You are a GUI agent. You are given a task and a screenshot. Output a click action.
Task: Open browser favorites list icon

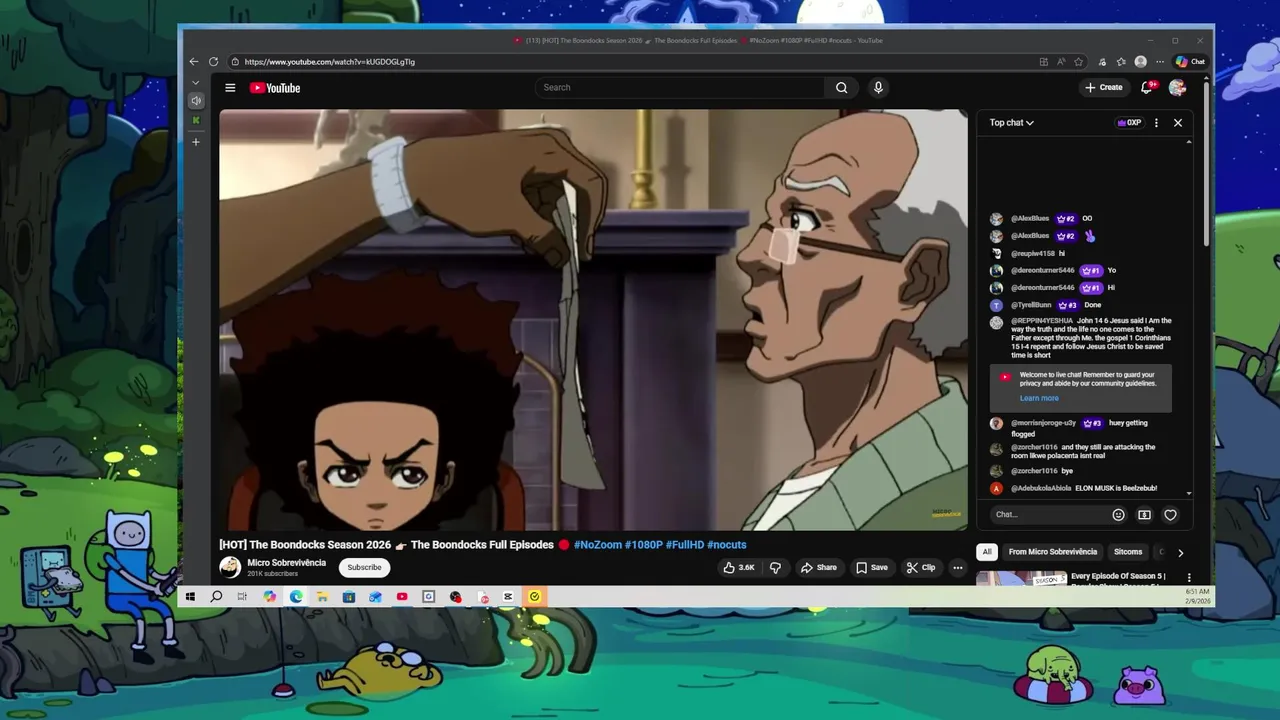(1121, 62)
